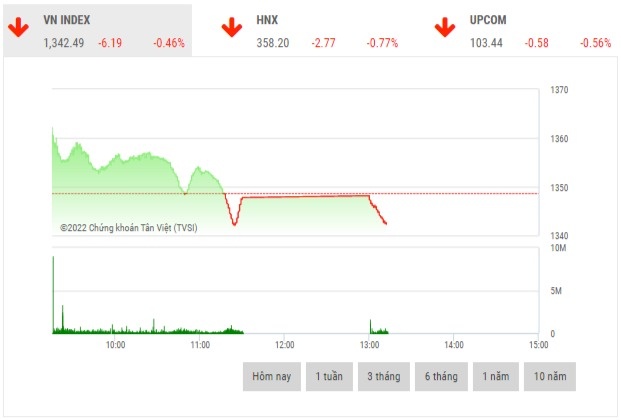Show today's chart with Hôm nay
The width and height of the screenshot is (621, 420).
(271, 376)
